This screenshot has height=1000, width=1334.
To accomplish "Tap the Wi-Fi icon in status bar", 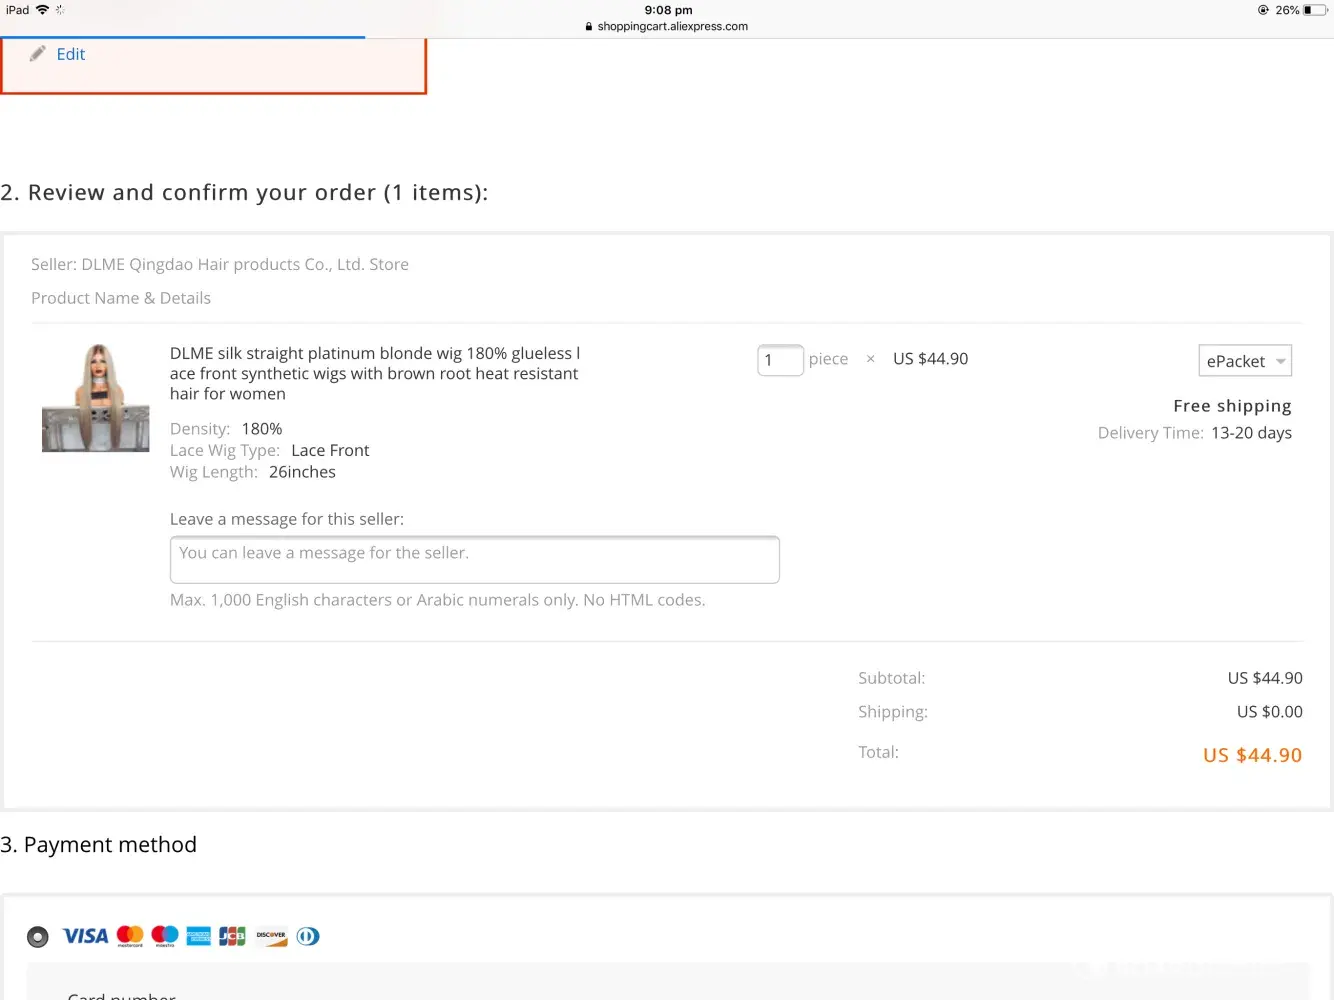I will (42, 10).
